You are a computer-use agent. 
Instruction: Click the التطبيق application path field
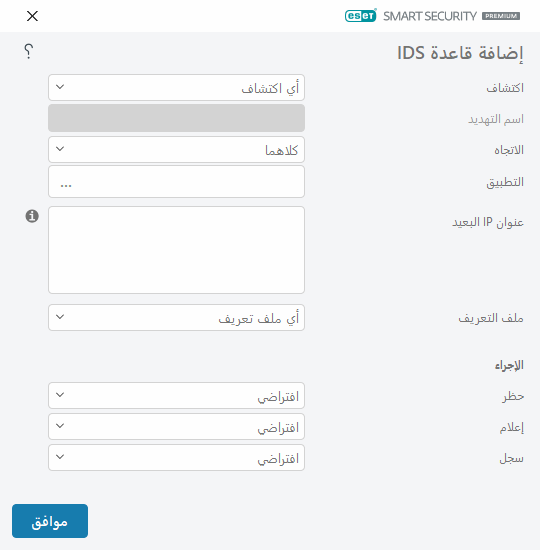176,182
